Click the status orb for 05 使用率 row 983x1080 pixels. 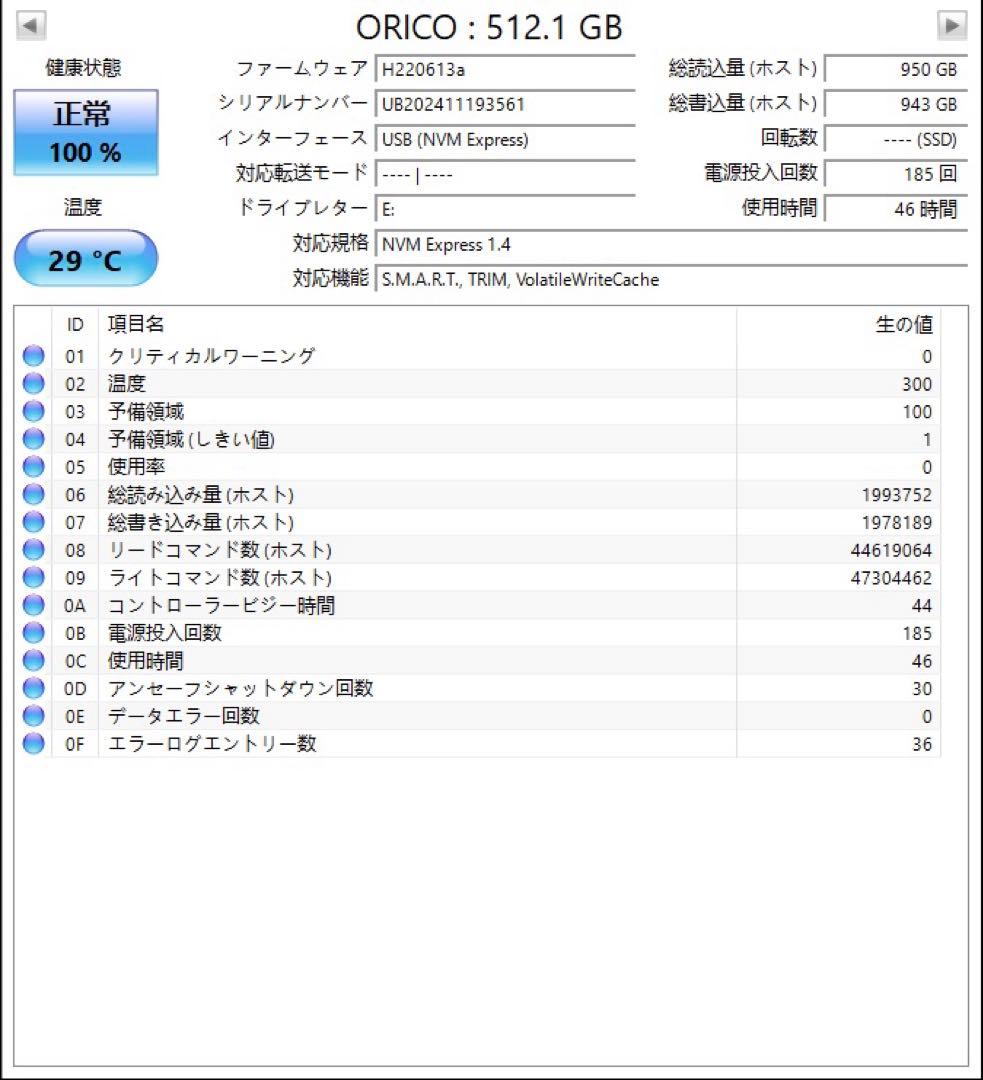[x=33, y=466]
